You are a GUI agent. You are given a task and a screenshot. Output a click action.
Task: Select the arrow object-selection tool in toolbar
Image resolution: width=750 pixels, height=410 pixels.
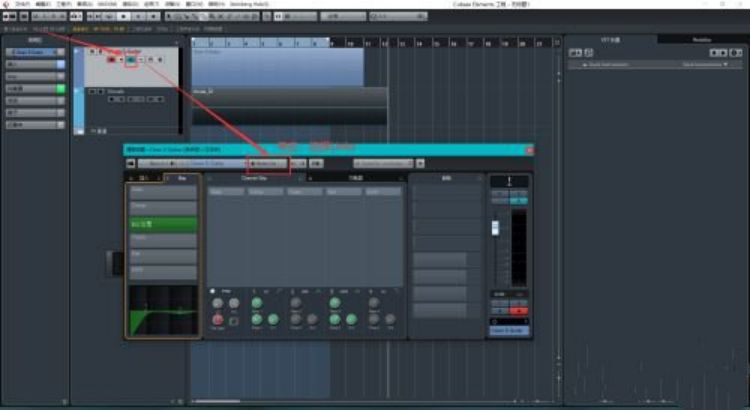(x=170, y=16)
